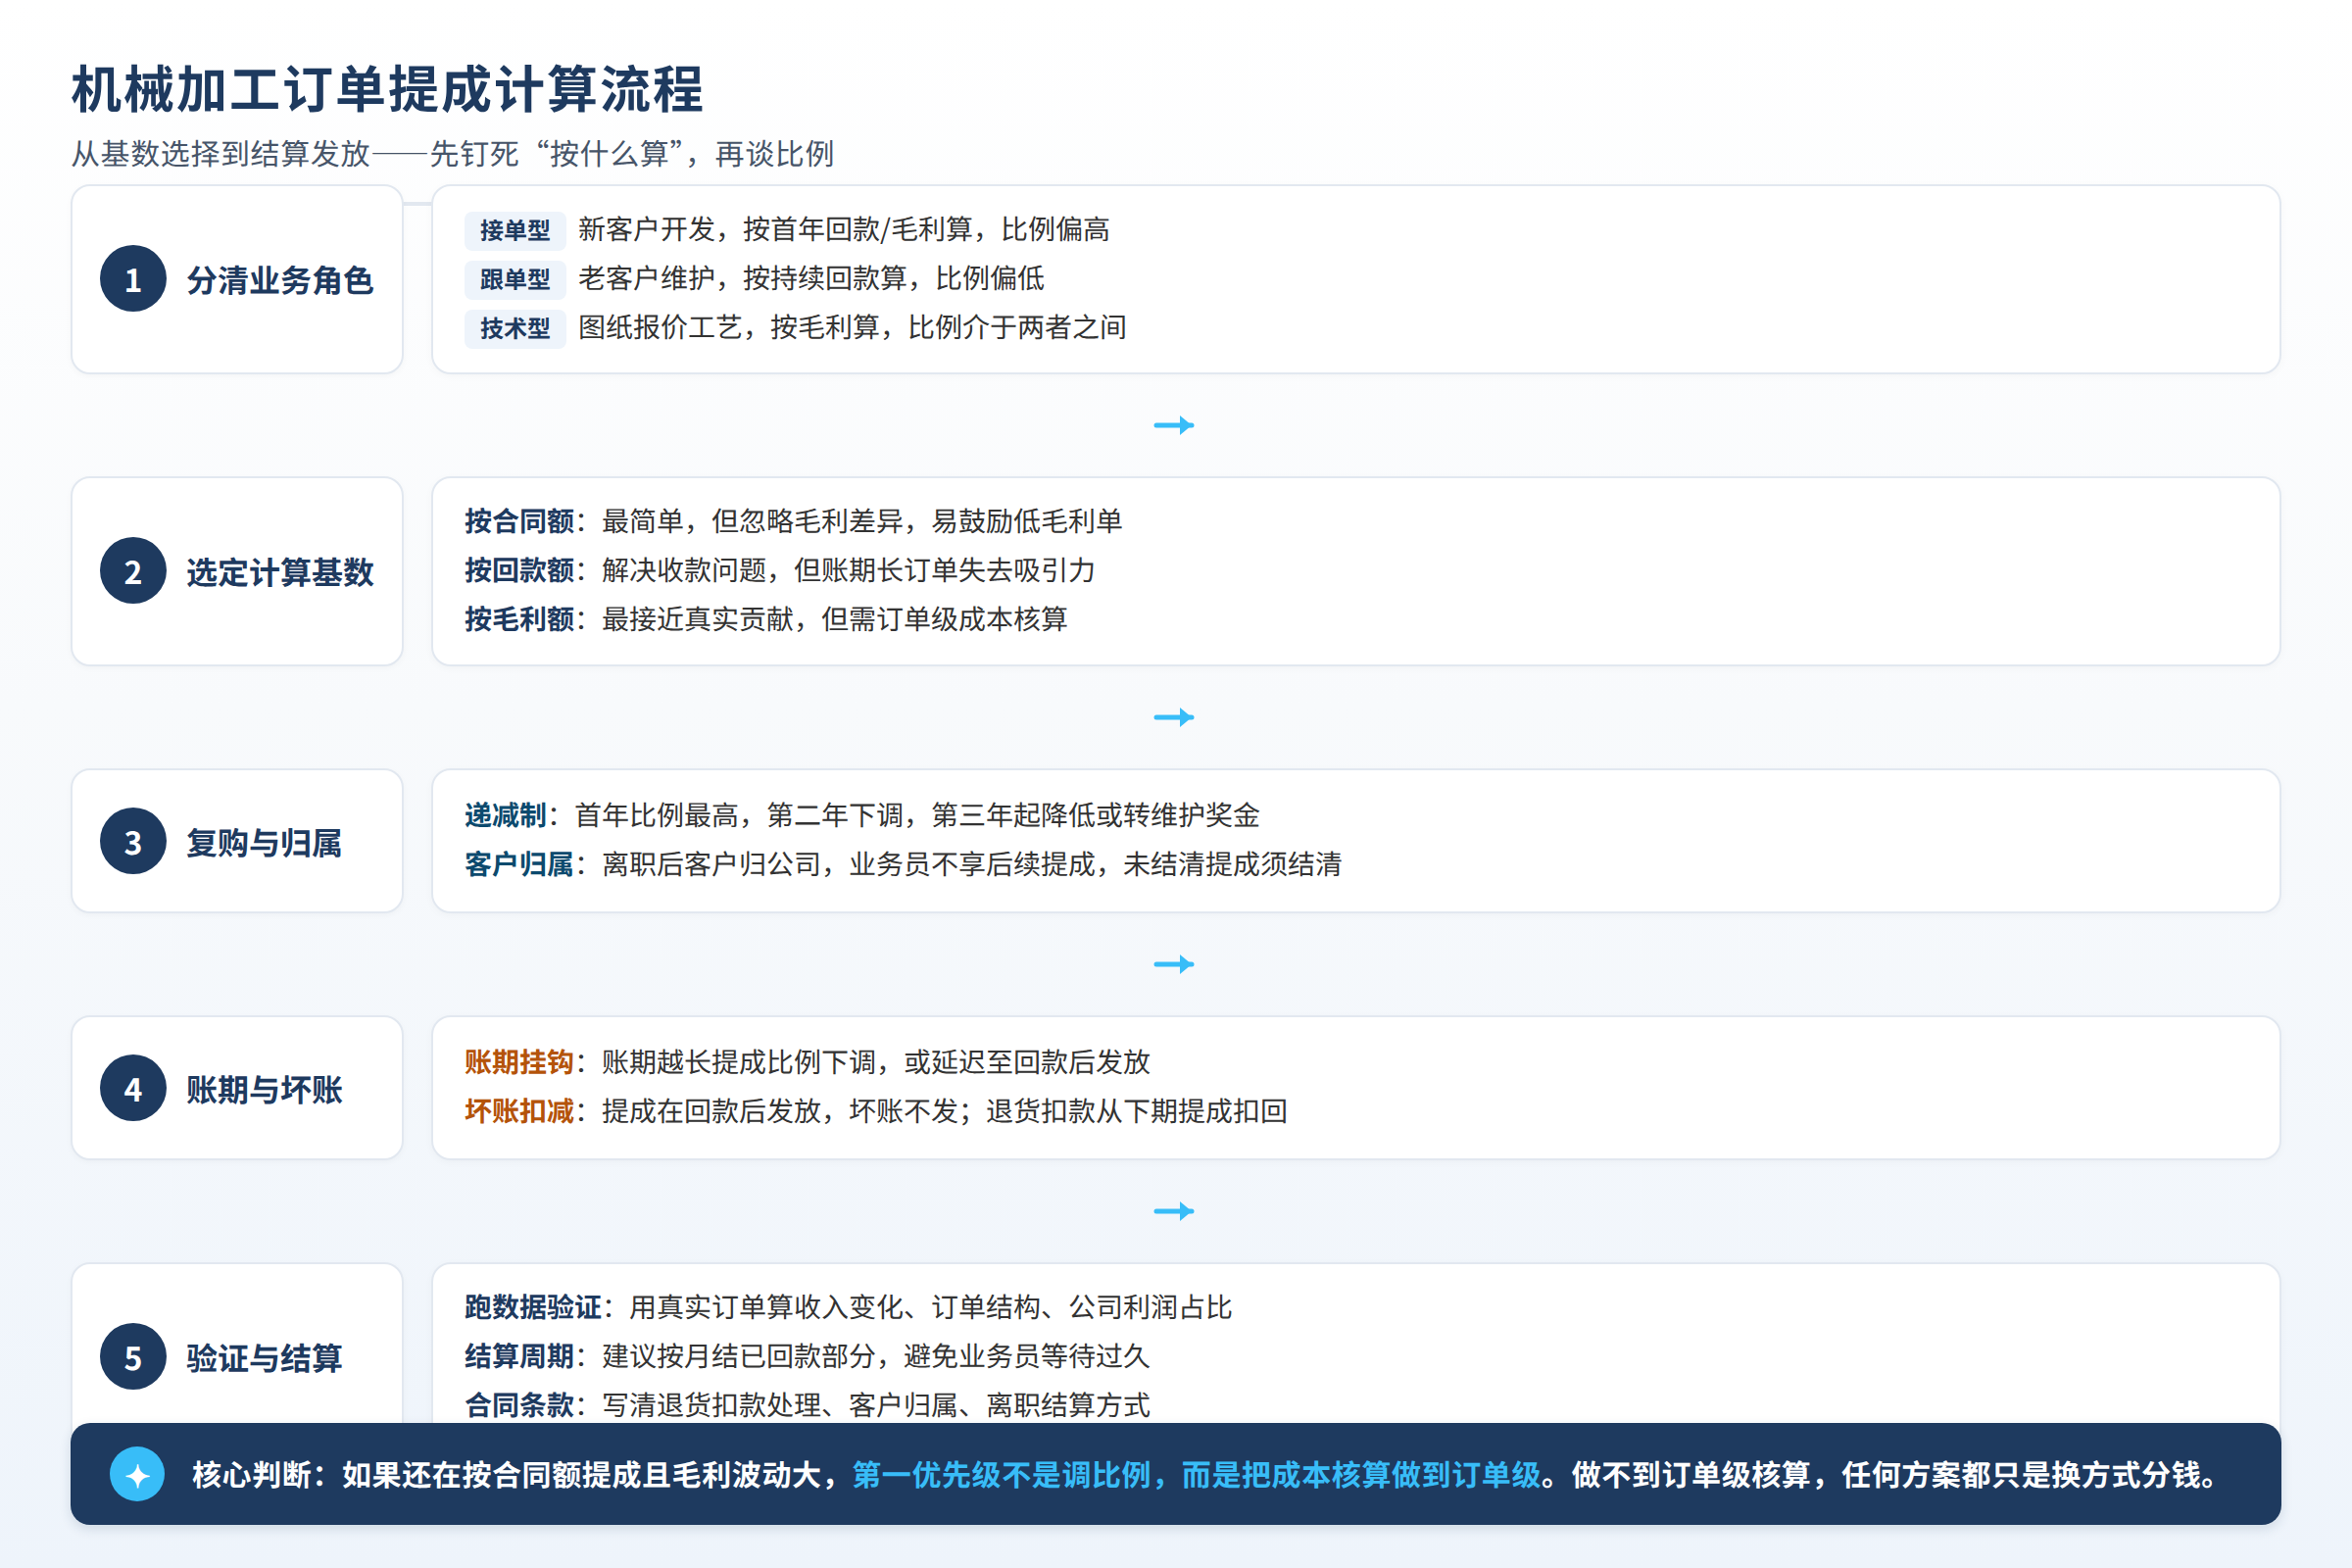Screen dimensions: 2352x1568
Task: Click the text 提成在回款后发放，坏账不发
Action: [780, 1111]
